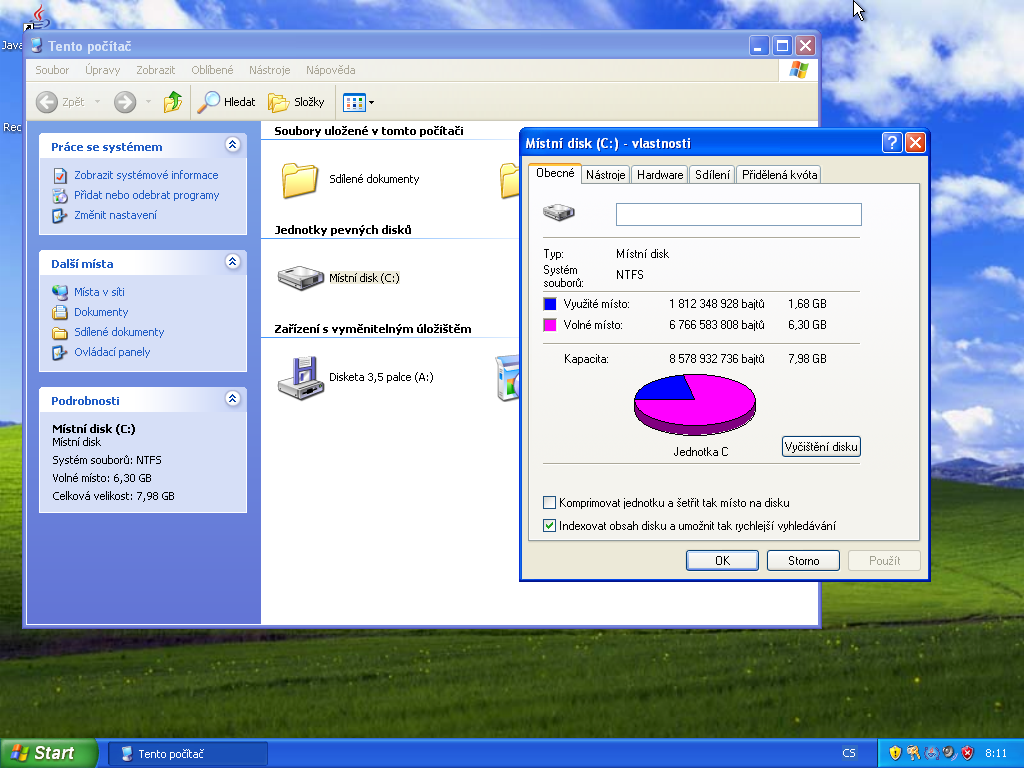This screenshot has width=1024, height=768.
Task: Collapse the Podrobnosti panel
Action: coord(233,399)
